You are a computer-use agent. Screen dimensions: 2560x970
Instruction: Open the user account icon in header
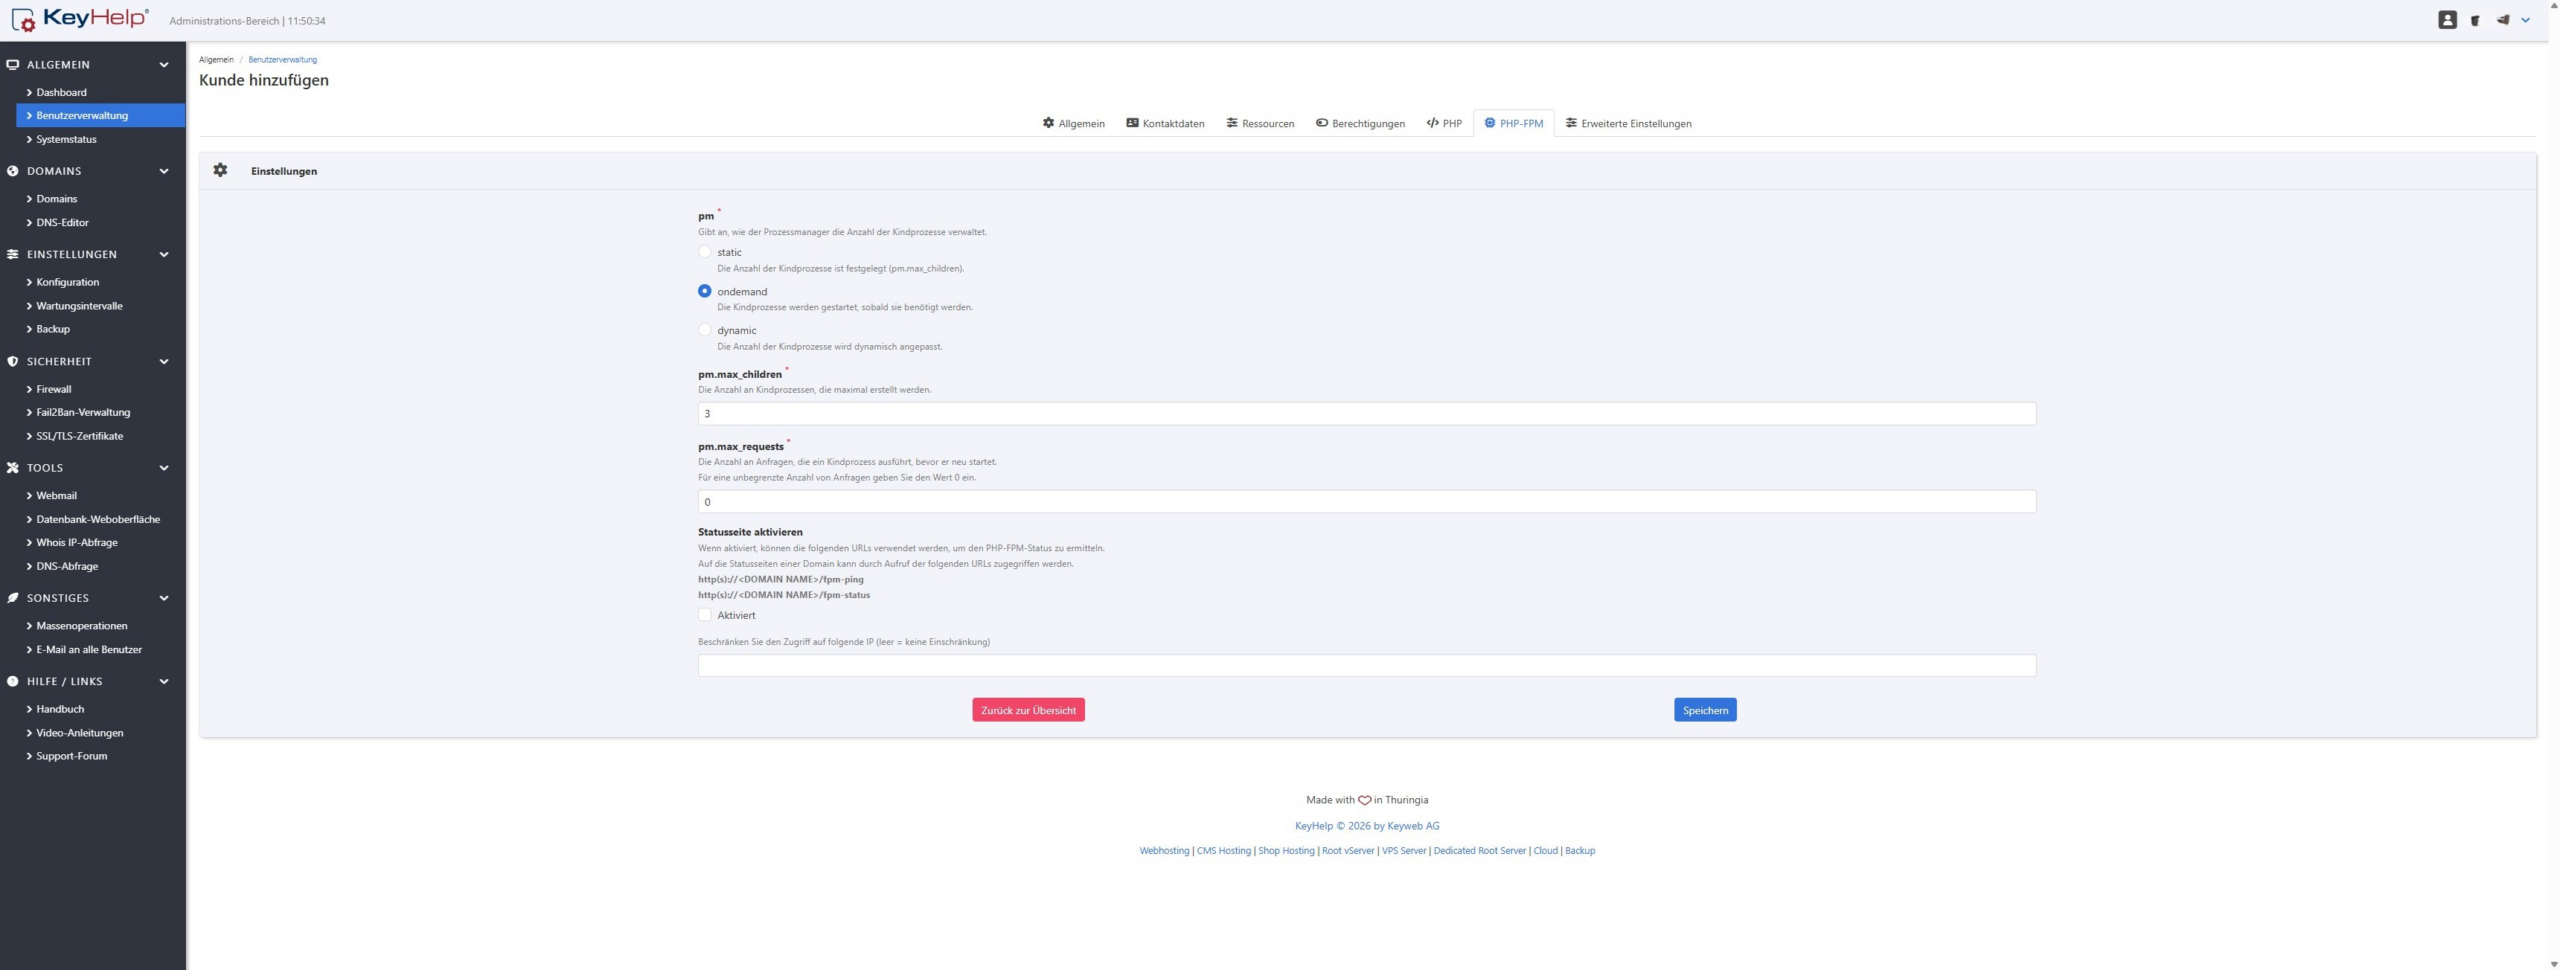tap(2447, 20)
